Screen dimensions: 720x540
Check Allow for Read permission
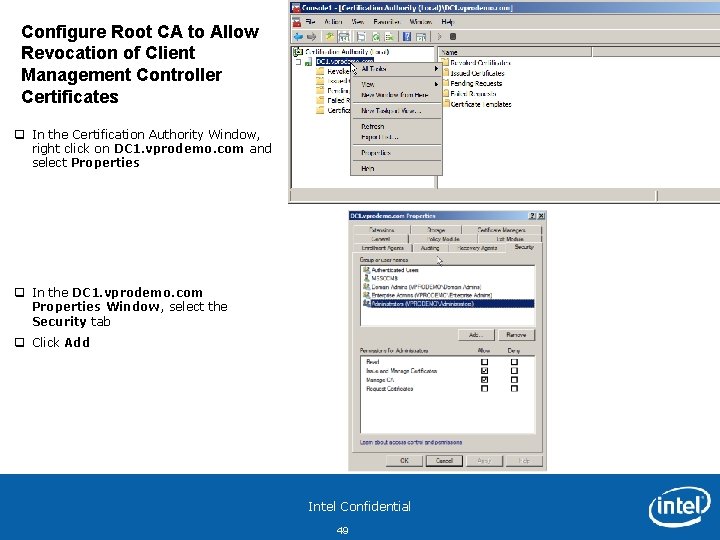(x=484, y=362)
